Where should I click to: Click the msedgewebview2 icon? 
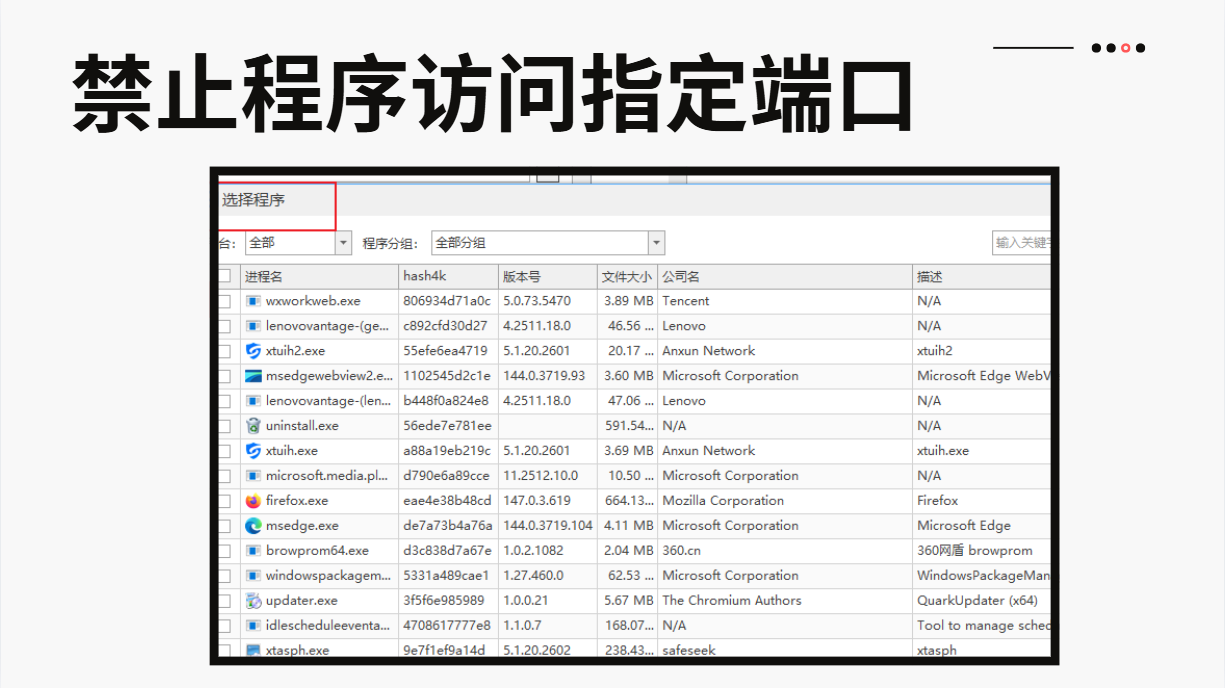tap(253, 376)
